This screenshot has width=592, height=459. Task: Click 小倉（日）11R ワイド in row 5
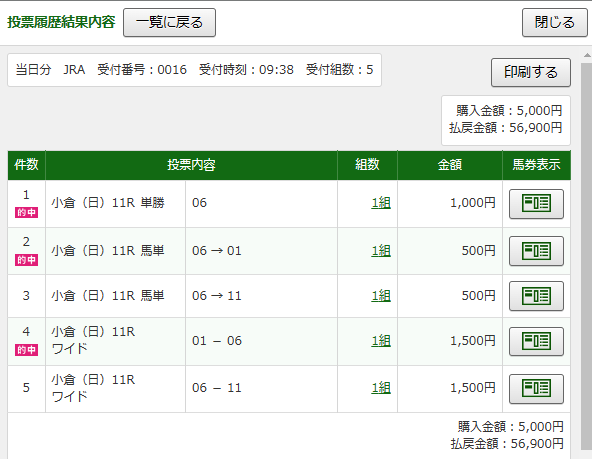click(93, 388)
